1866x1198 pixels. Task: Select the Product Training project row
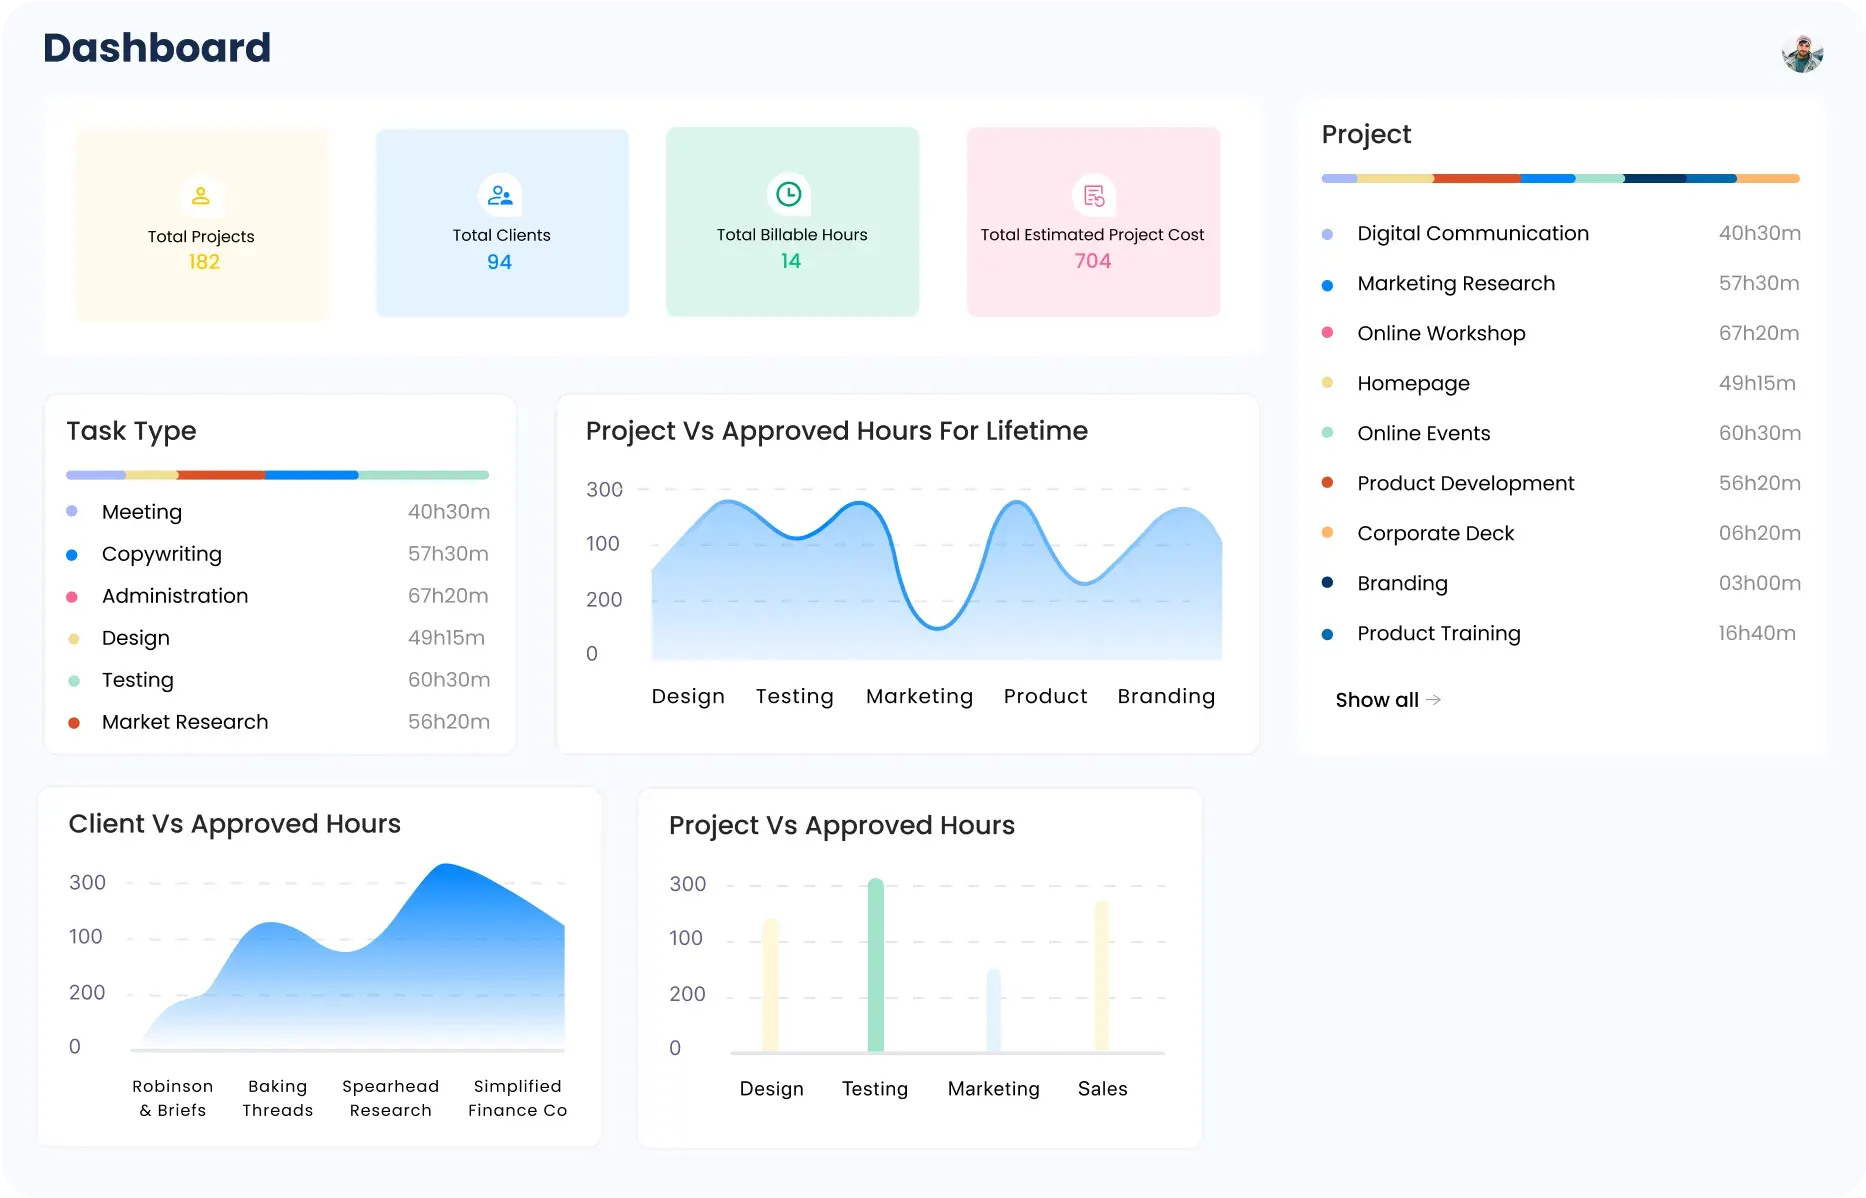(x=1561, y=633)
